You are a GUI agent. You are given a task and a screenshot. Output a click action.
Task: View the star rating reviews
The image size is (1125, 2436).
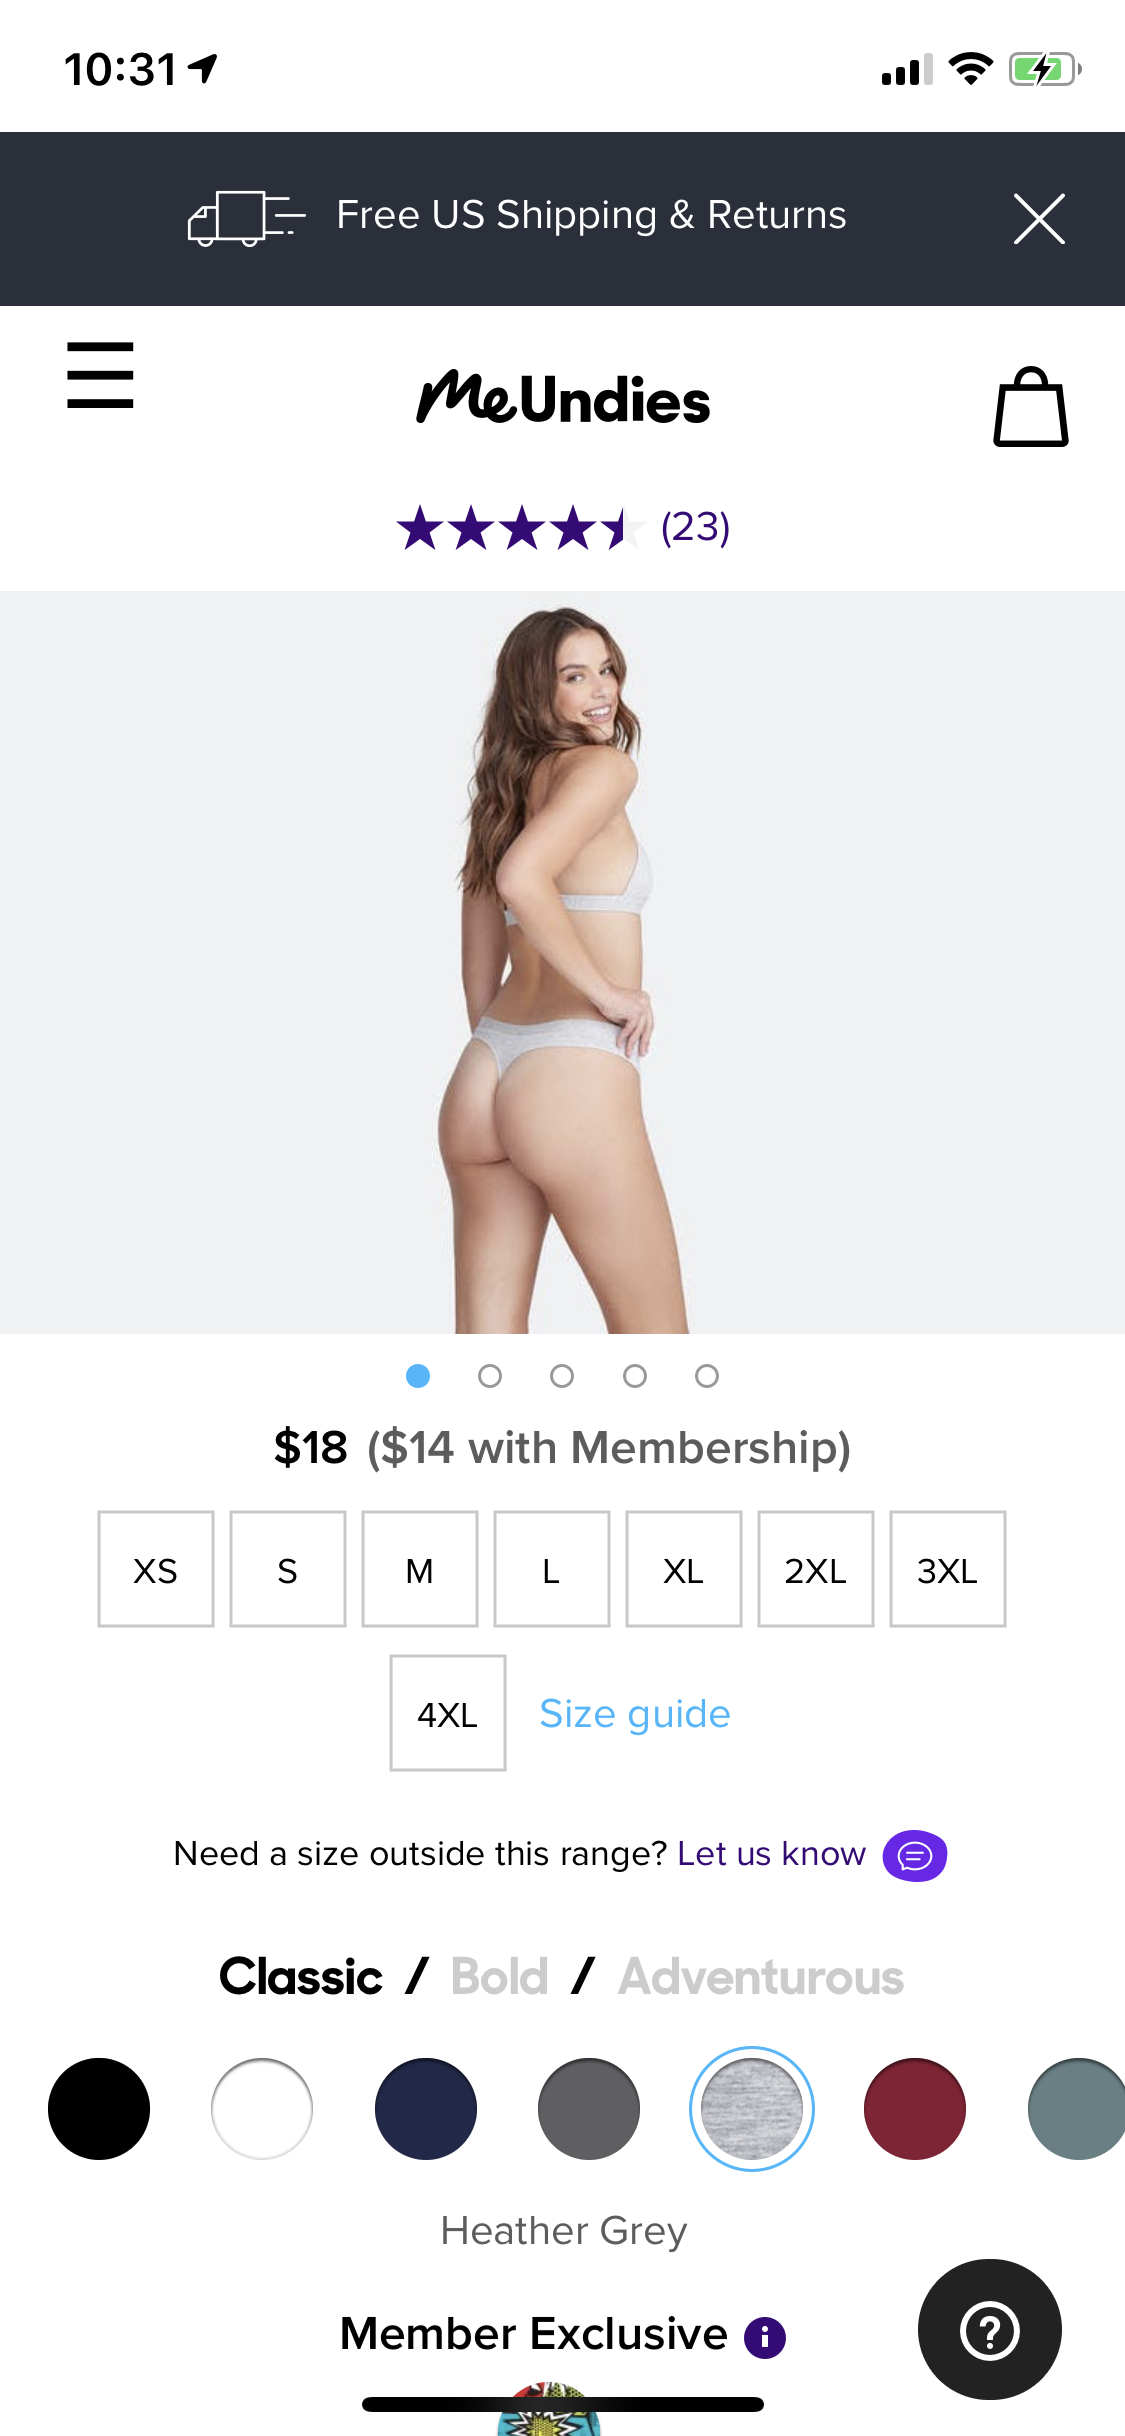point(563,527)
